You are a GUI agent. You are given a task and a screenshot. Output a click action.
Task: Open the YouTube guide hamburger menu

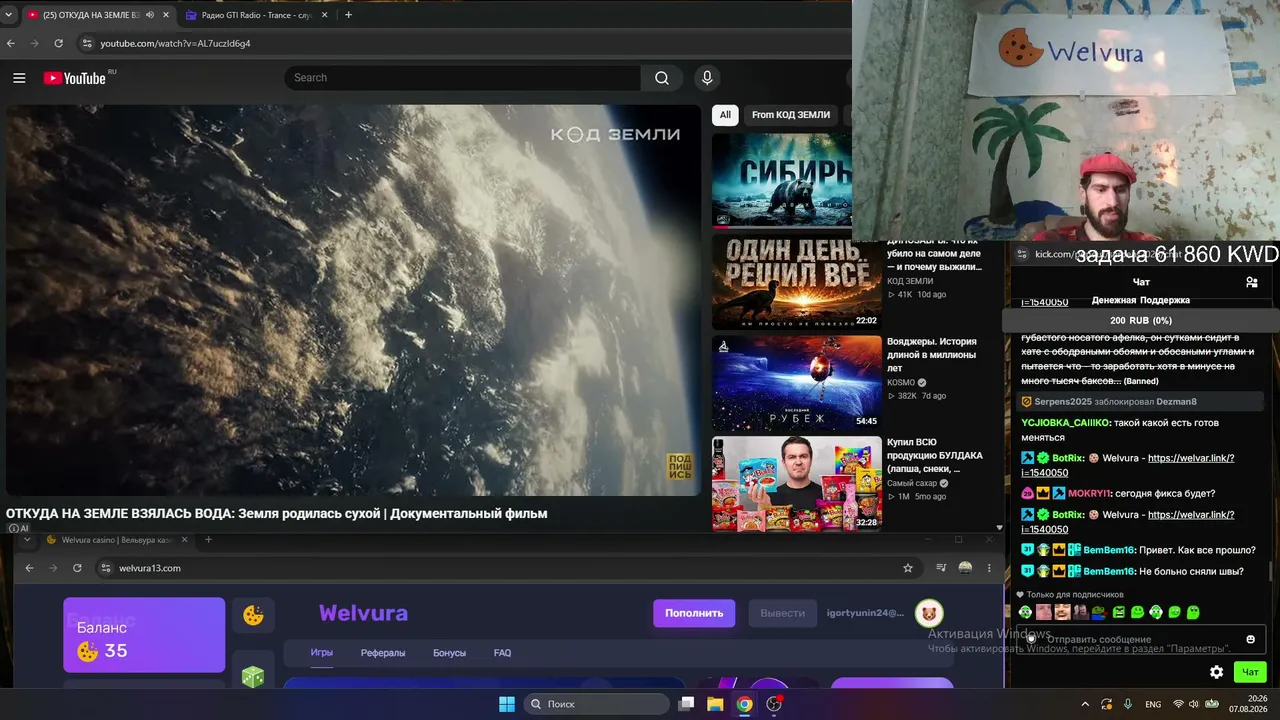[x=19, y=78]
